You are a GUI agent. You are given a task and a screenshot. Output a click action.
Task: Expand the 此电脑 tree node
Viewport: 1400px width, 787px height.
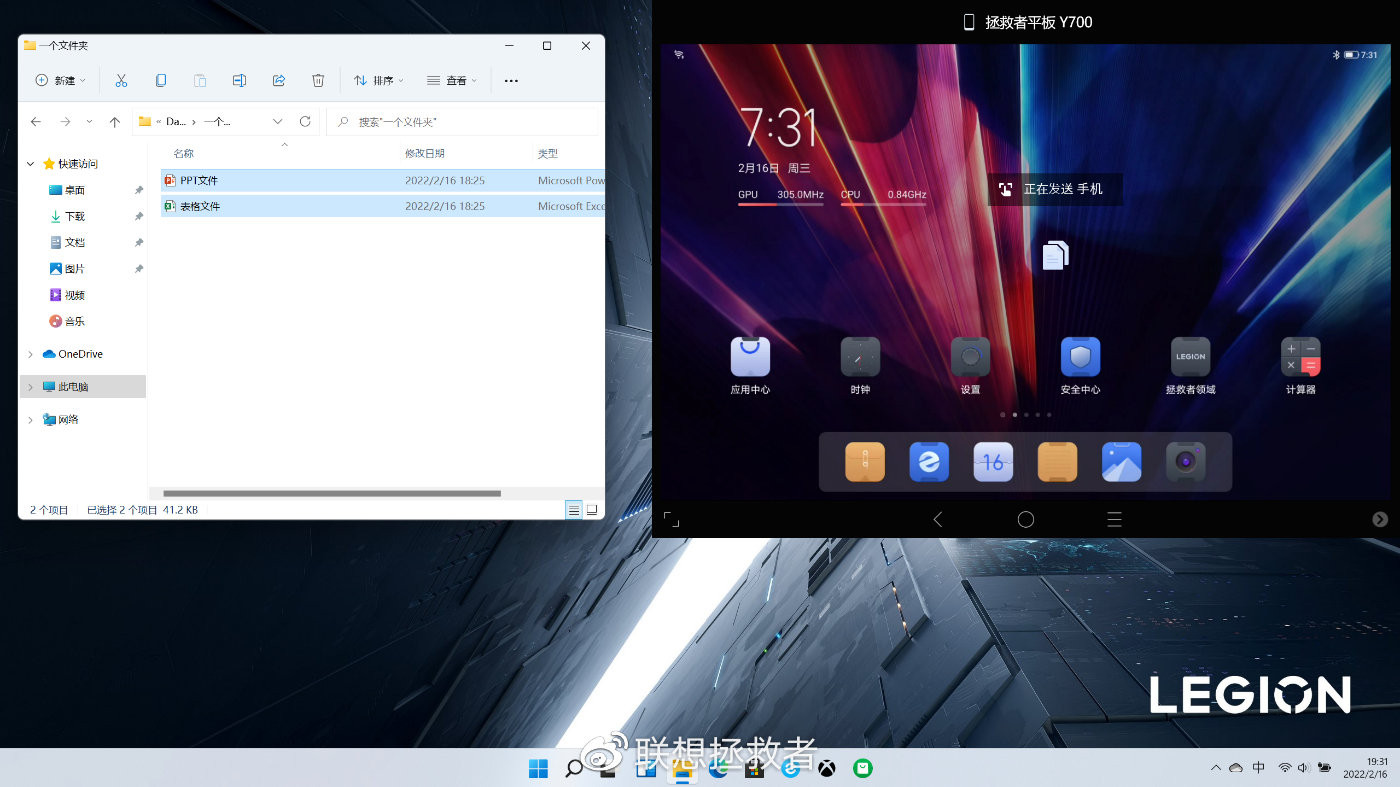pyautogui.click(x=31, y=386)
